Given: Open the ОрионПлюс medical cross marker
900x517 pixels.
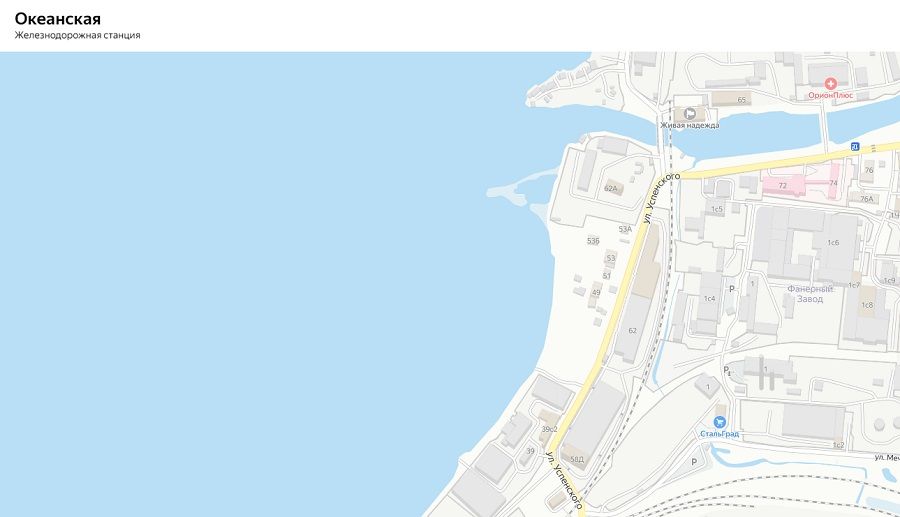Looking at the screenshot, I should click(830, 84).
